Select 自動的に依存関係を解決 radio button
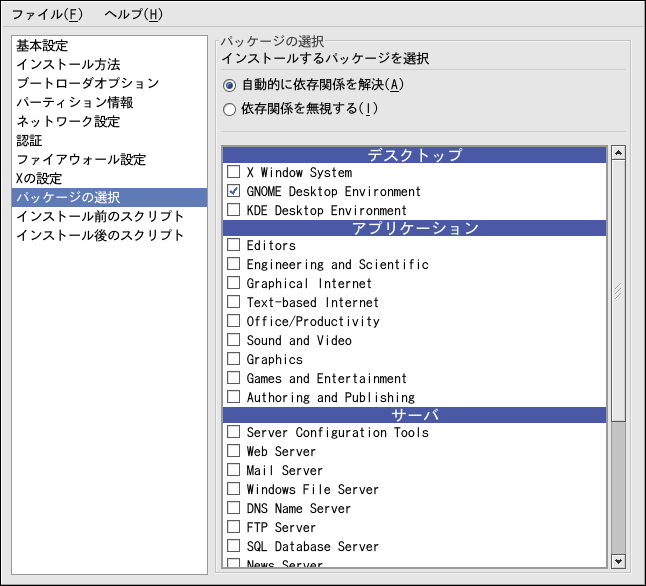The height and width of the screenshot is (586, 646). point(230,85)
